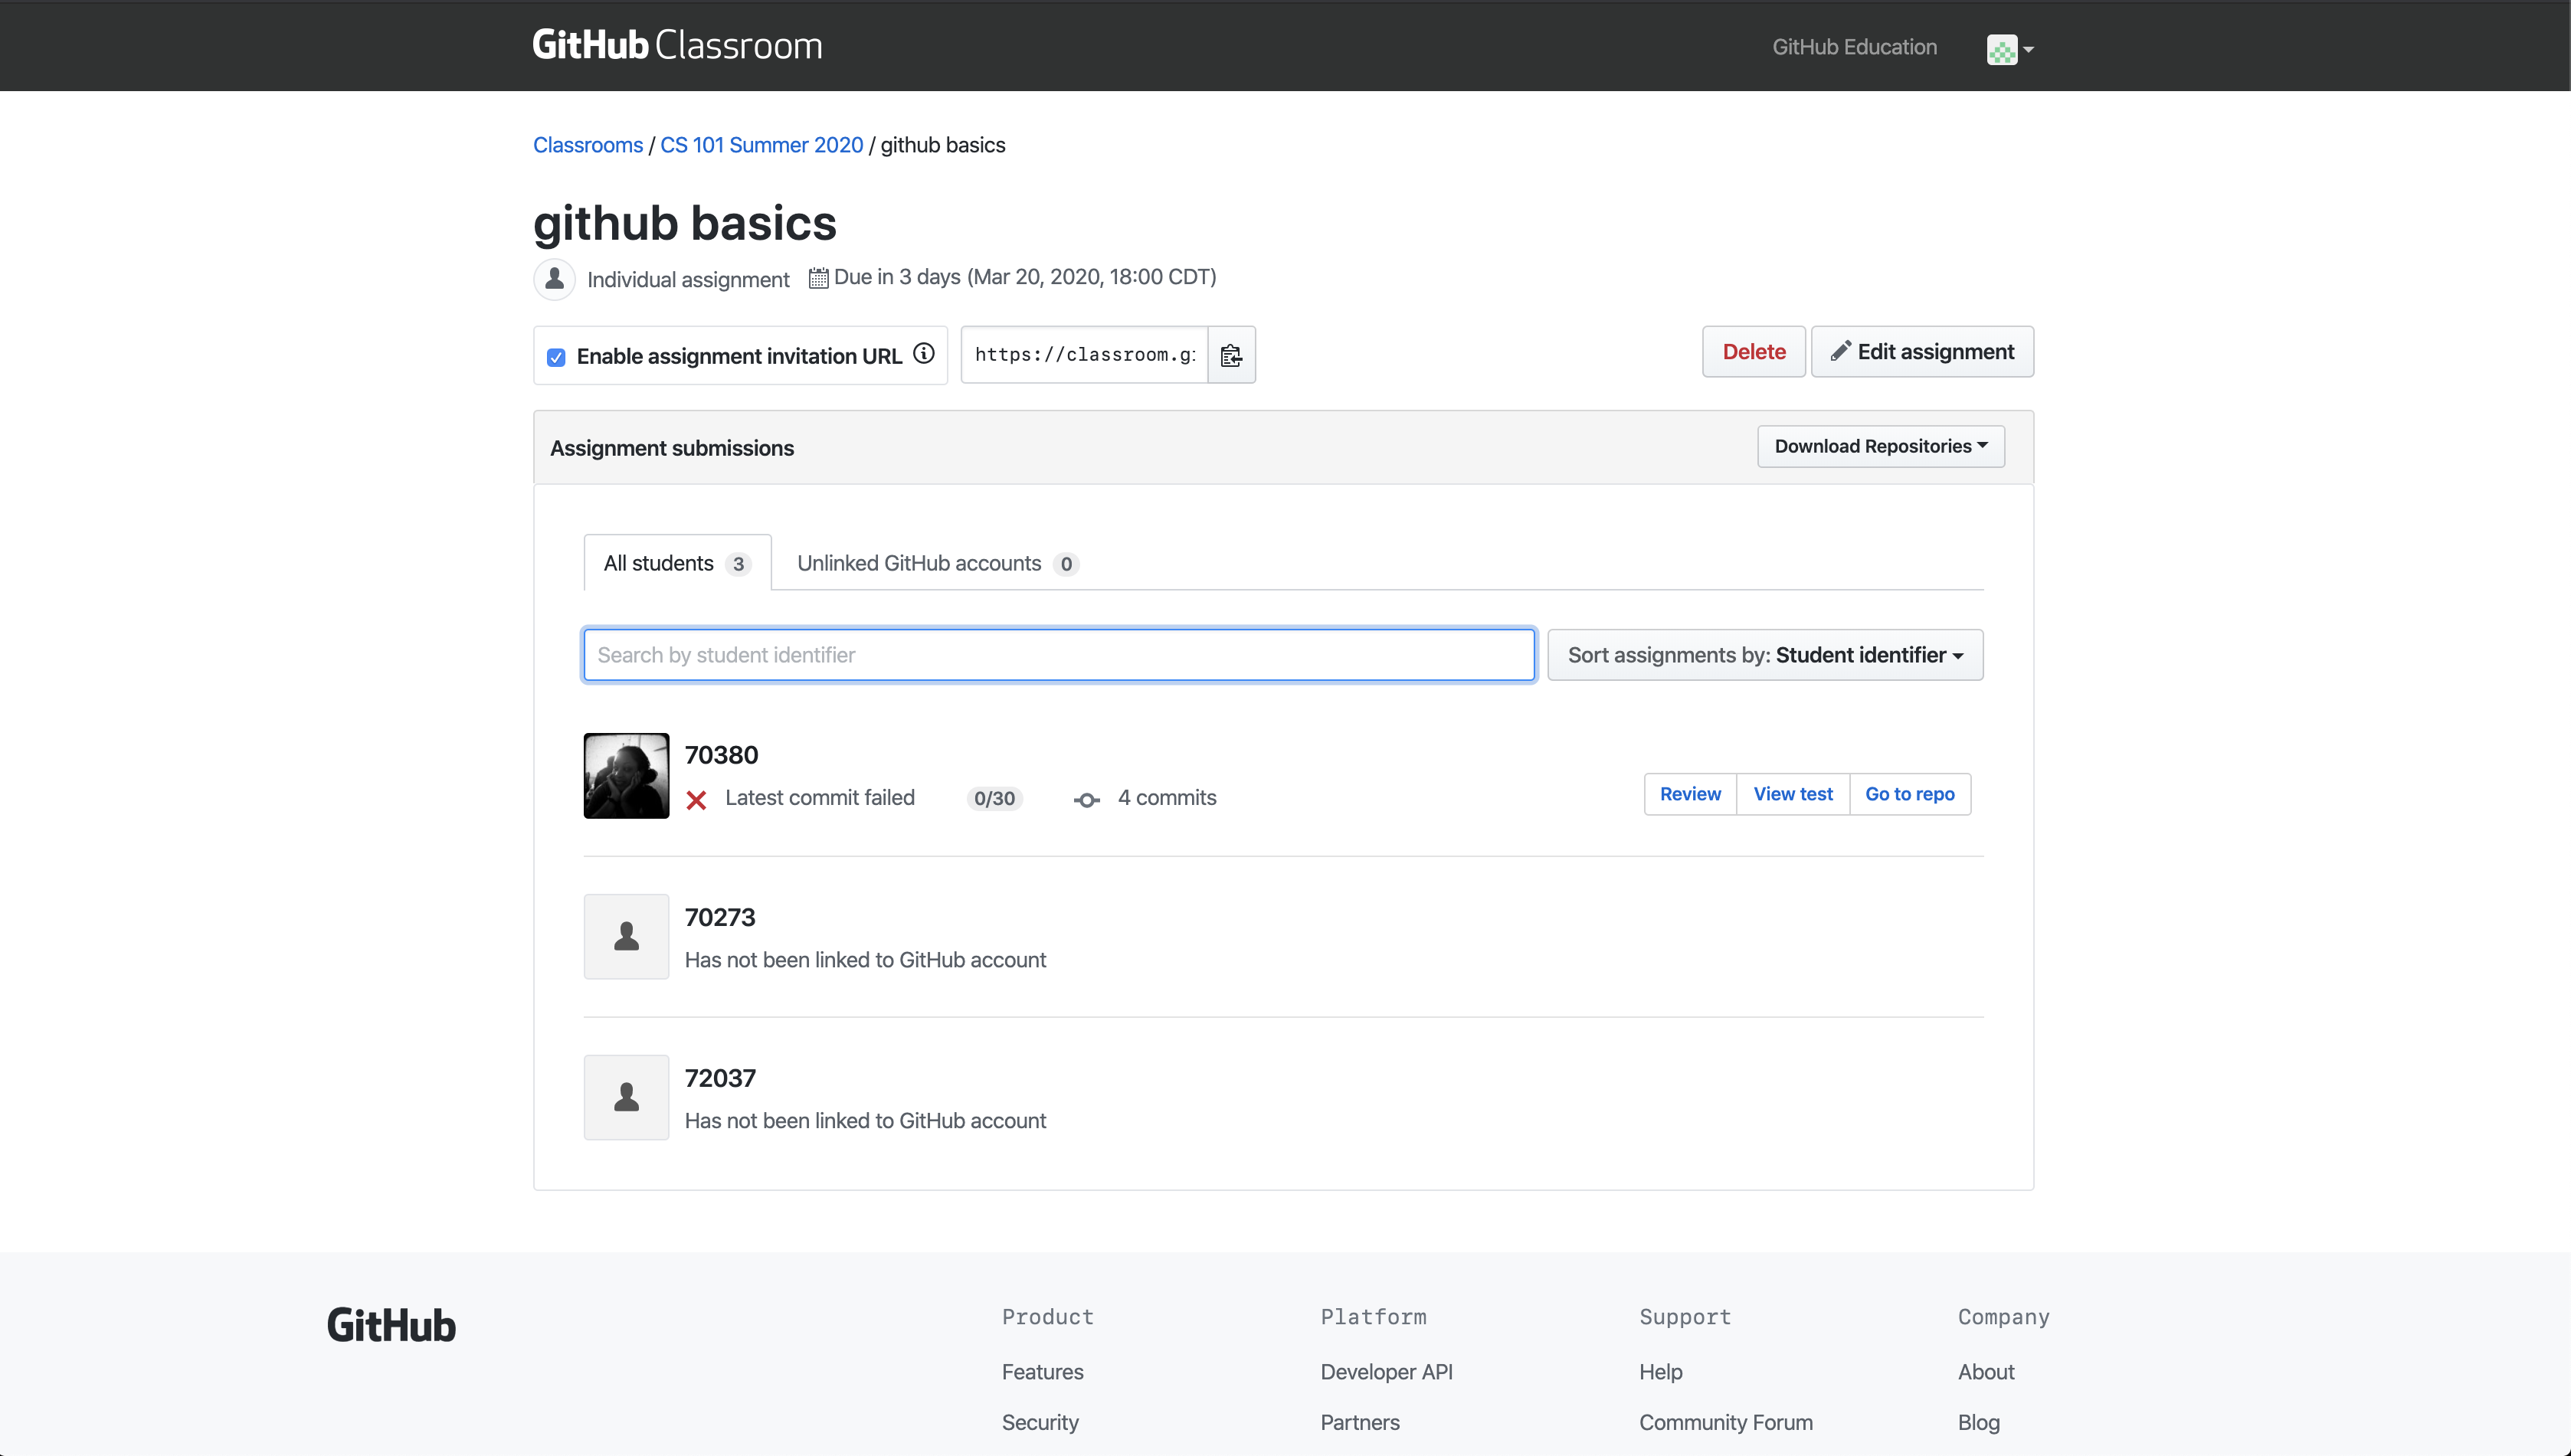Image resolution: width=2571 pixels, height=1456 pixels.
Task: Go to repo for student 70380
Action: coord(1910,794)
